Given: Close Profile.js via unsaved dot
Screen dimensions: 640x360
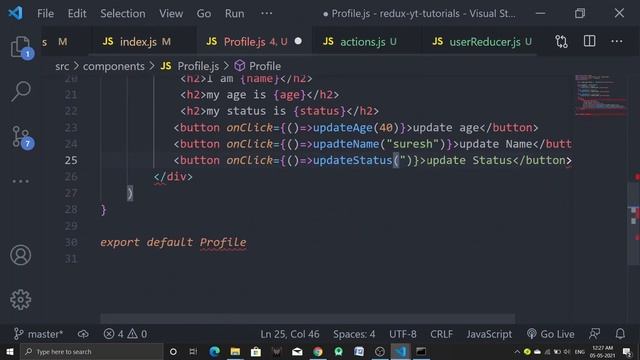Looking at the screenshot, I should tap(298, 41).
